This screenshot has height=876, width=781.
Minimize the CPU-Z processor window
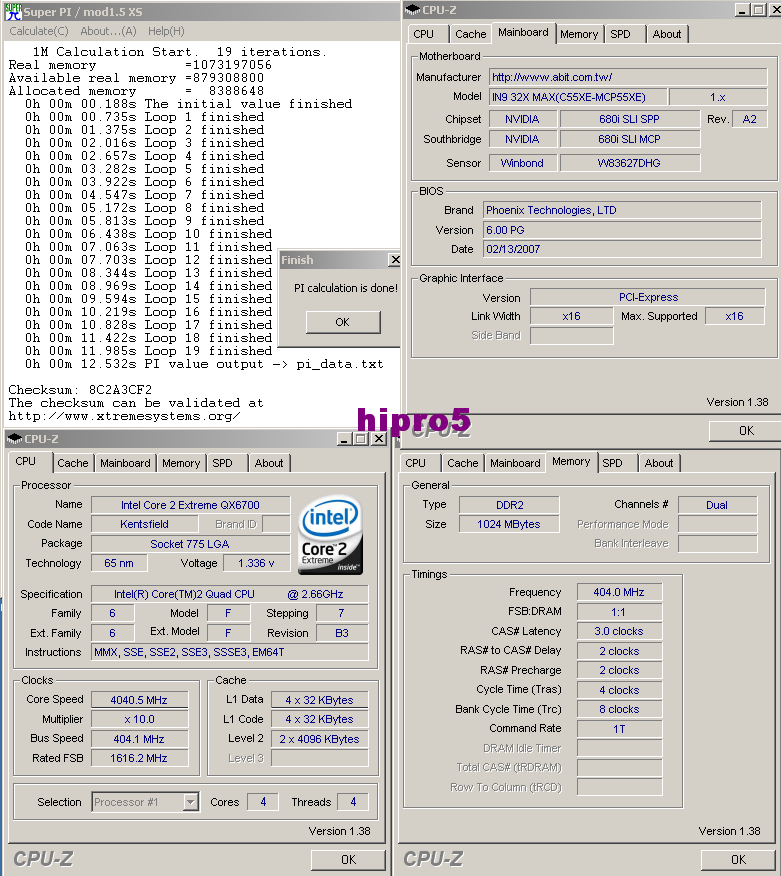[x=344, y=439]
